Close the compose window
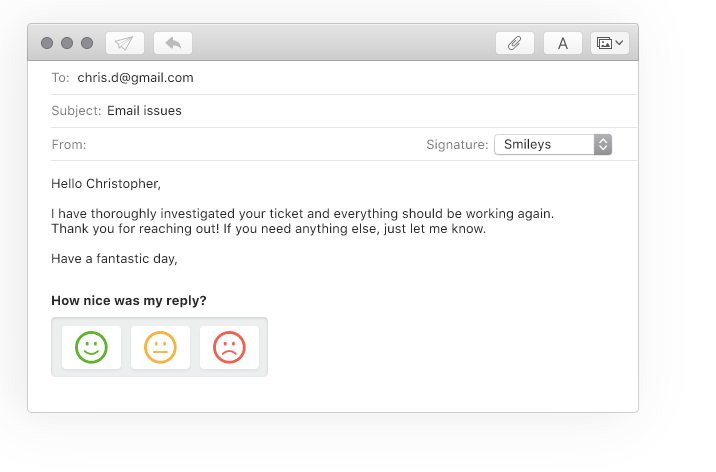The width and height of the screenshot is (716, 472). click(x=47, y=43)
